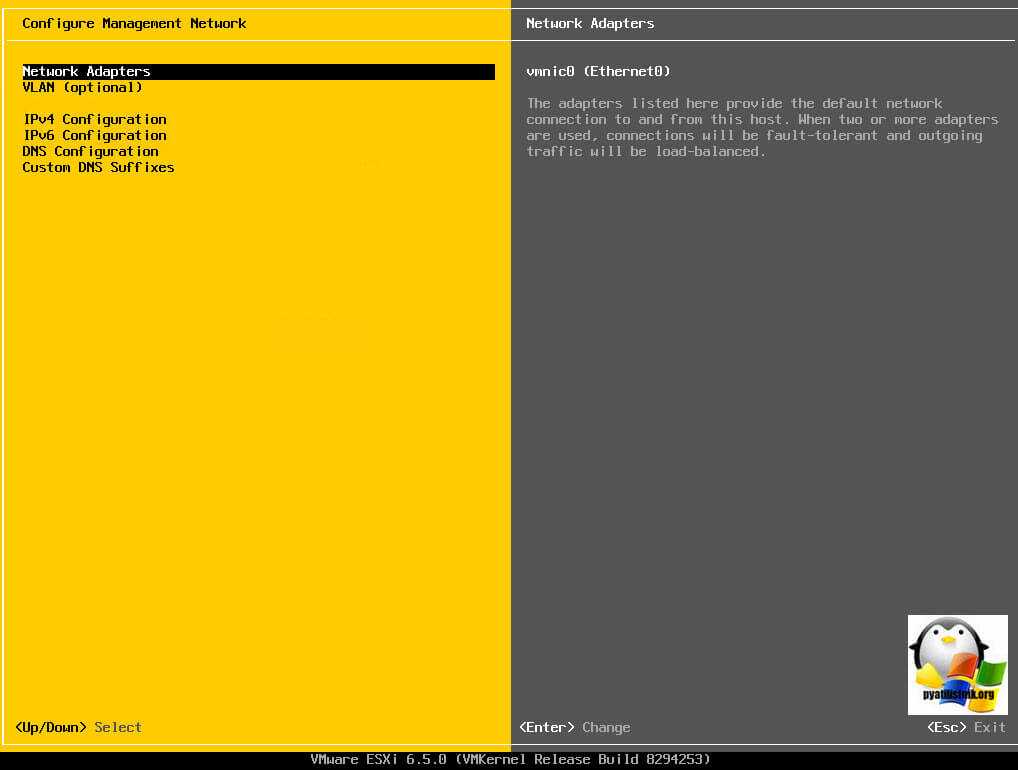Click the pyatilistnik.org watermark text
The image size is (1018, 770).
click(x=957, y=695)
